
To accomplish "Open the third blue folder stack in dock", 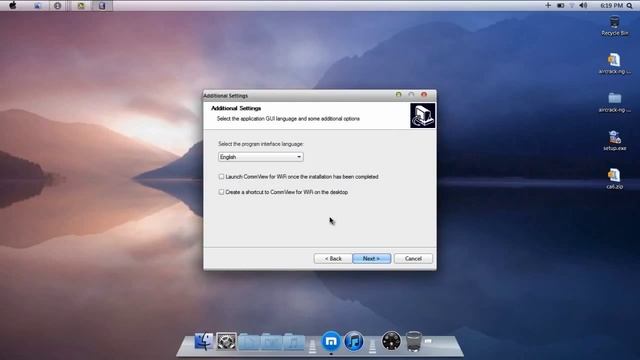I will coord(294,342).
